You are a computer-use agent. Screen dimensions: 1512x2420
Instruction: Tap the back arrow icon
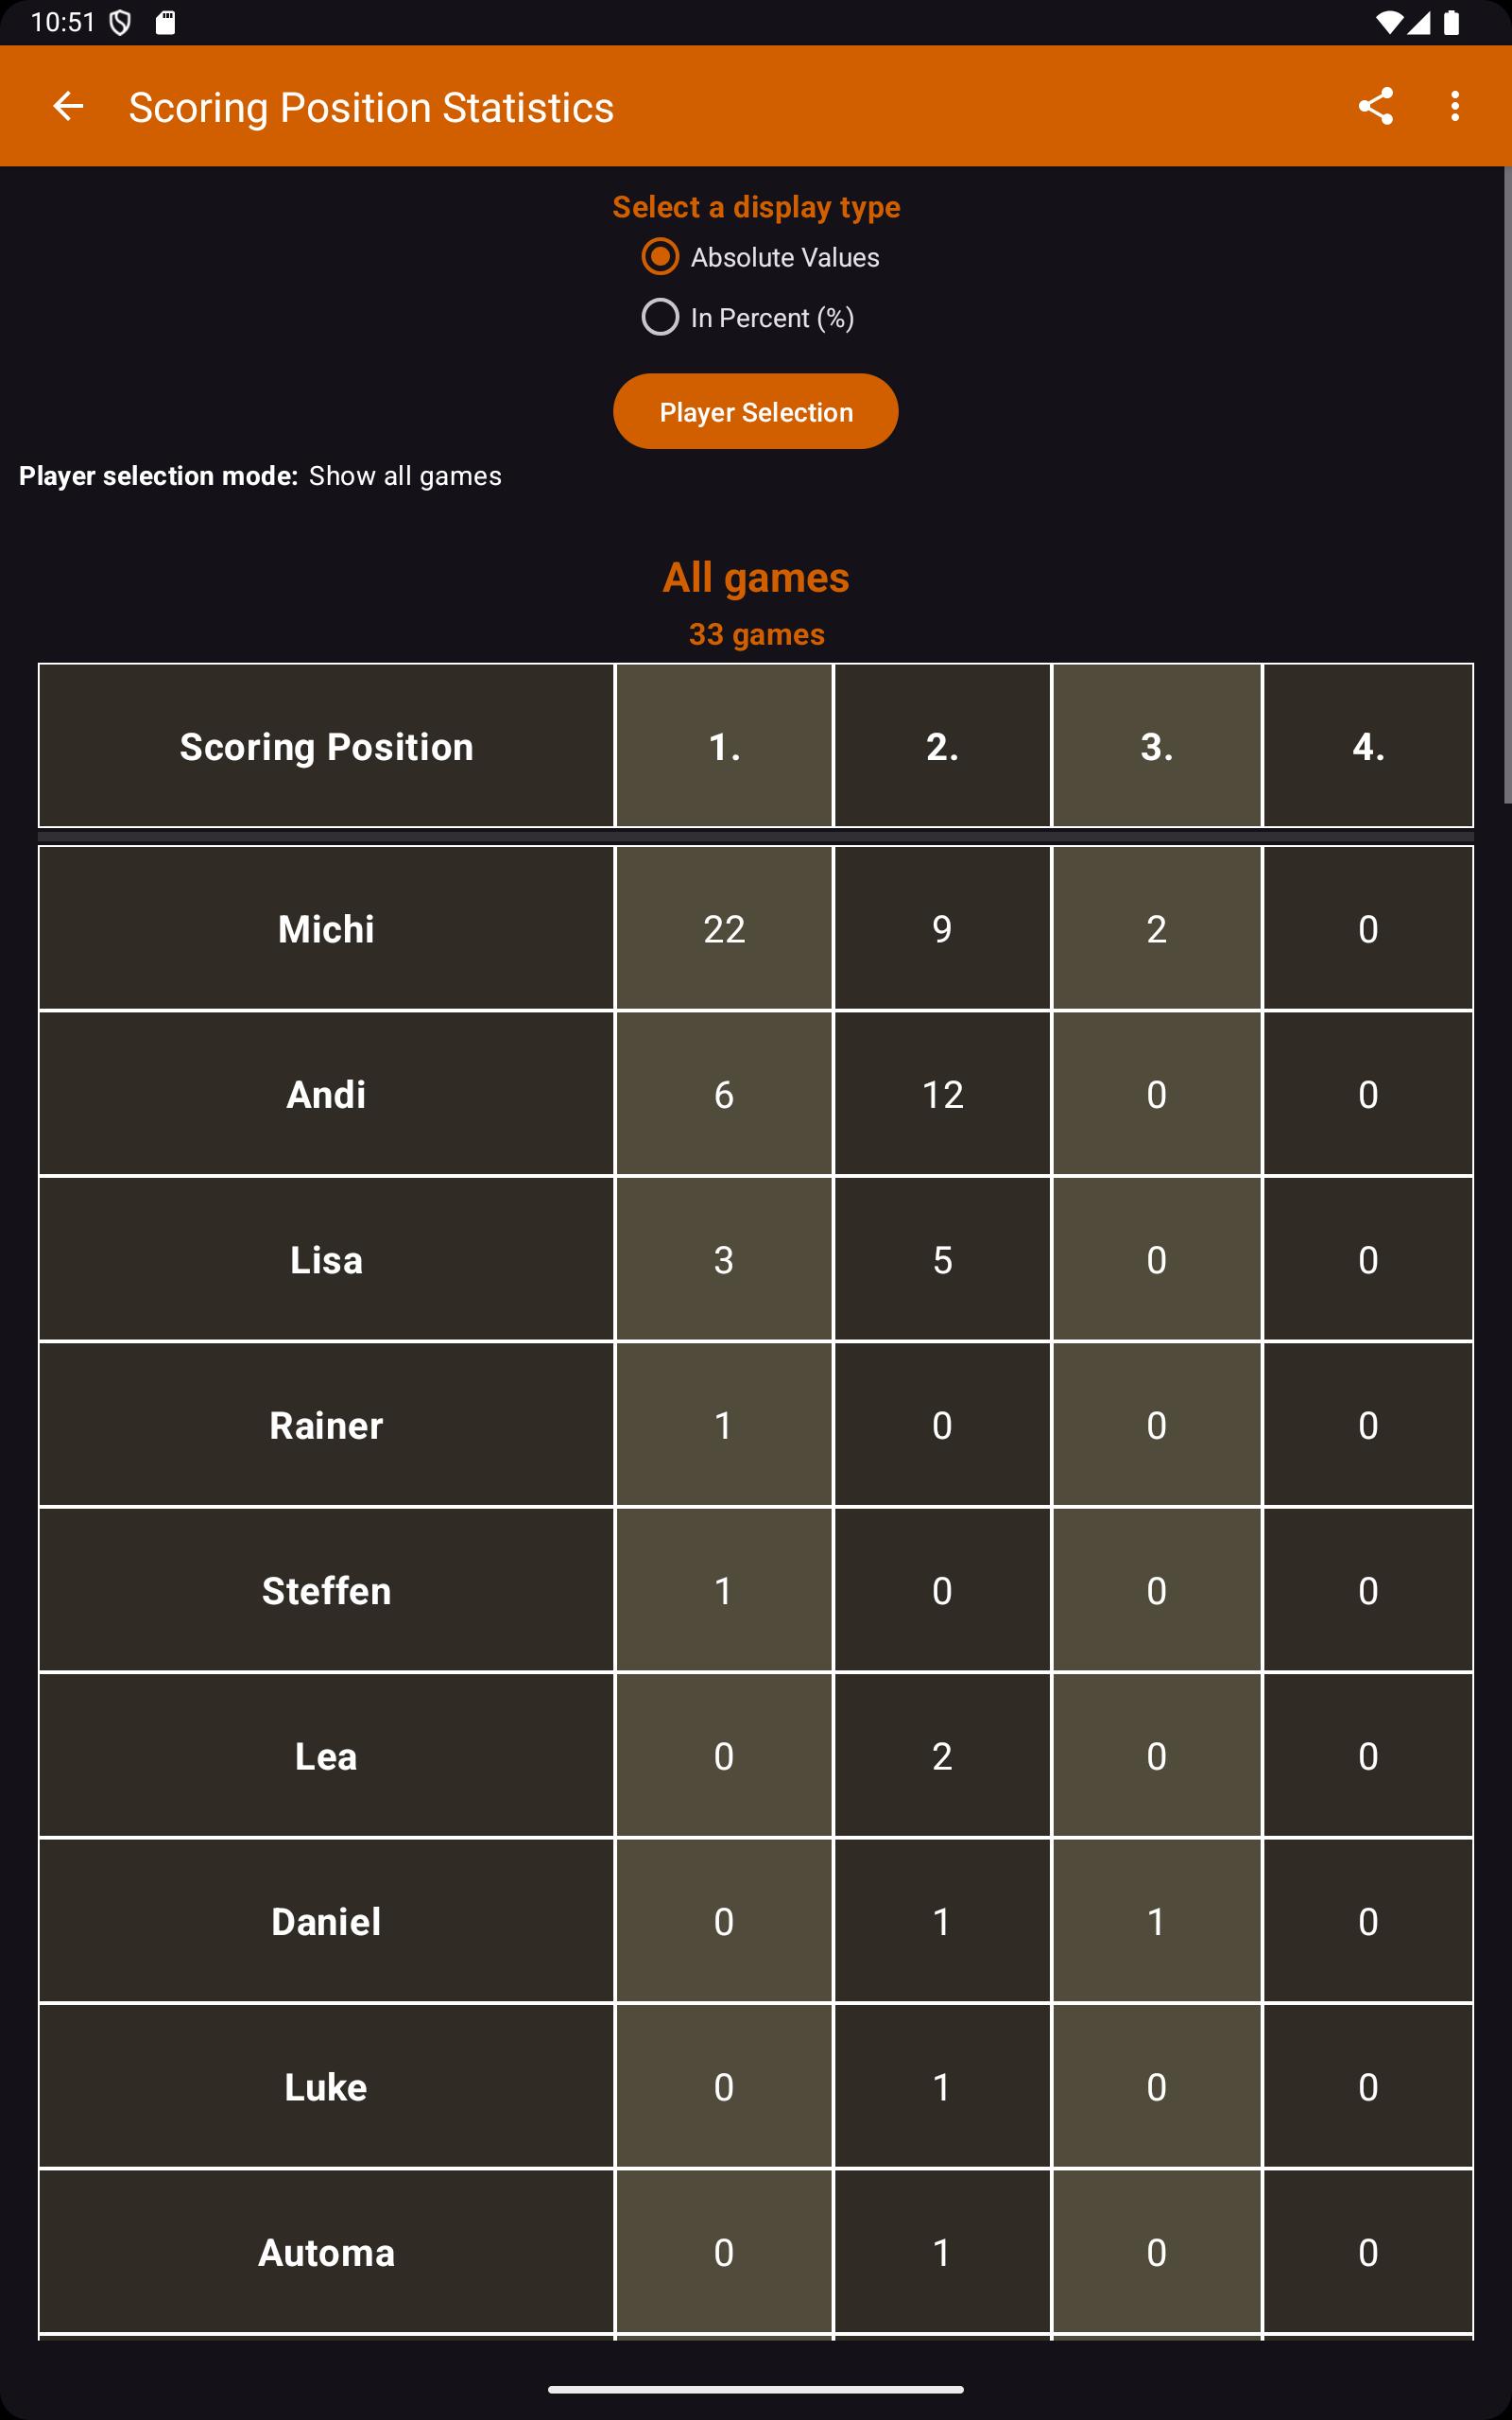pos(68,106)
